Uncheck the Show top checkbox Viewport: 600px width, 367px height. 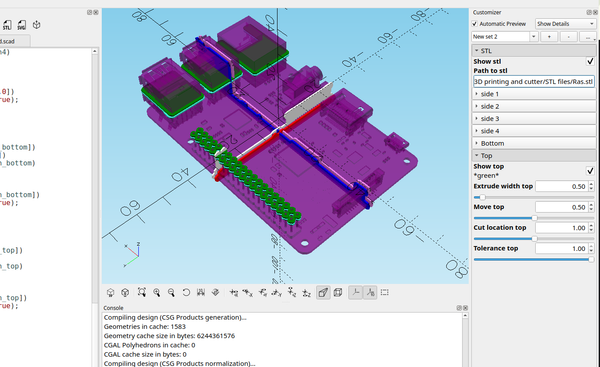(x=590, y=170)
